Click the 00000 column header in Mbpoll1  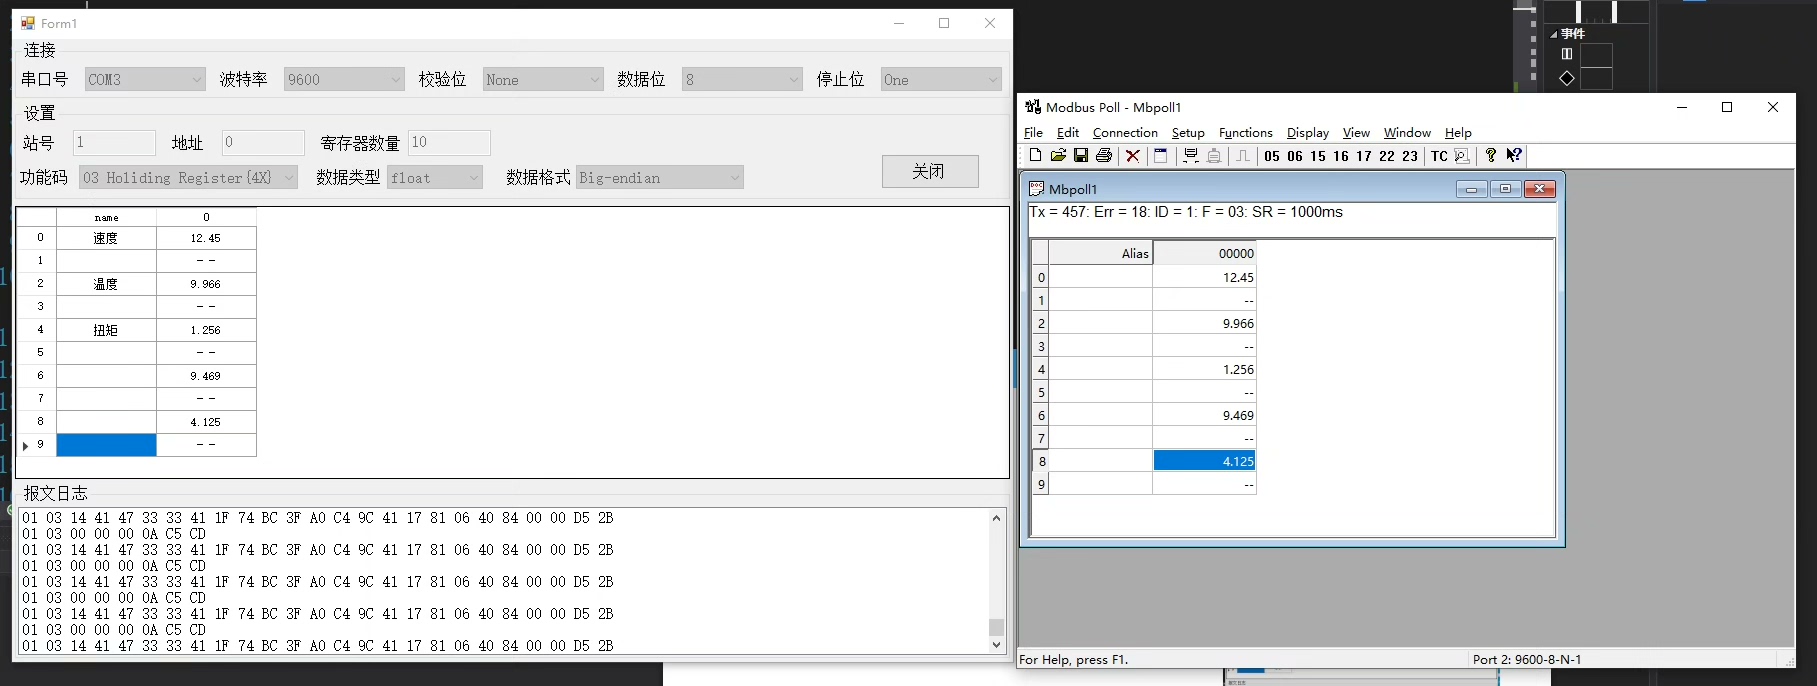pyautogui.click(x=1204, y=253)
